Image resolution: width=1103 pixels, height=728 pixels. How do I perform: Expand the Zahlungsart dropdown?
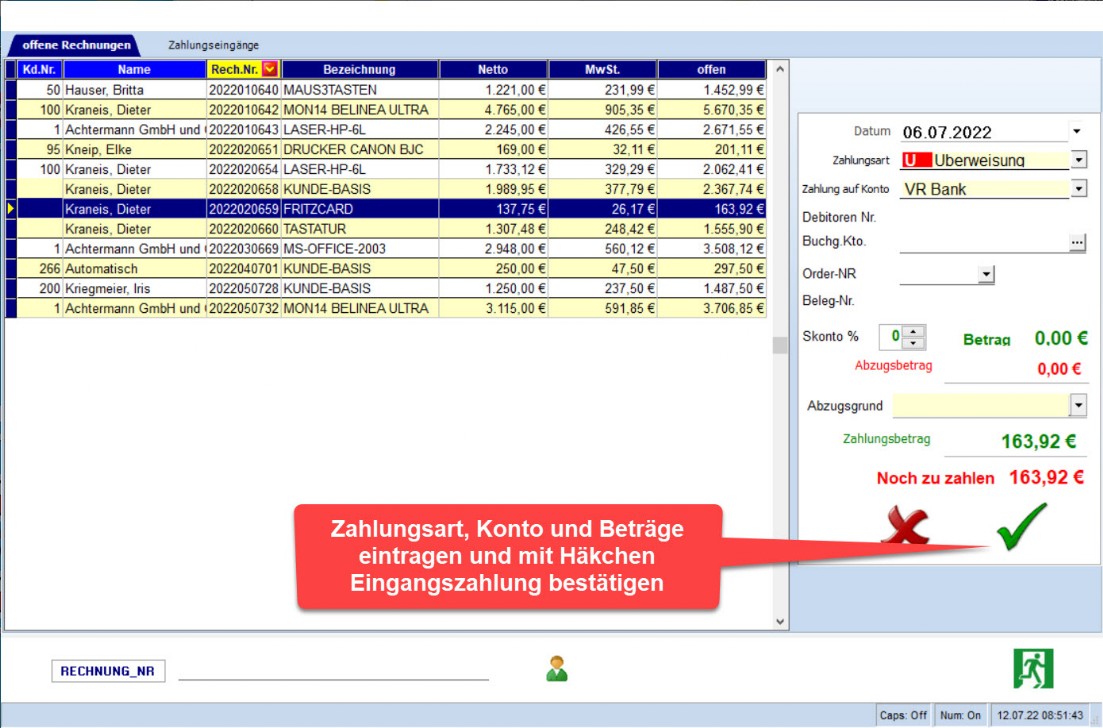(x=1078, y=159)
